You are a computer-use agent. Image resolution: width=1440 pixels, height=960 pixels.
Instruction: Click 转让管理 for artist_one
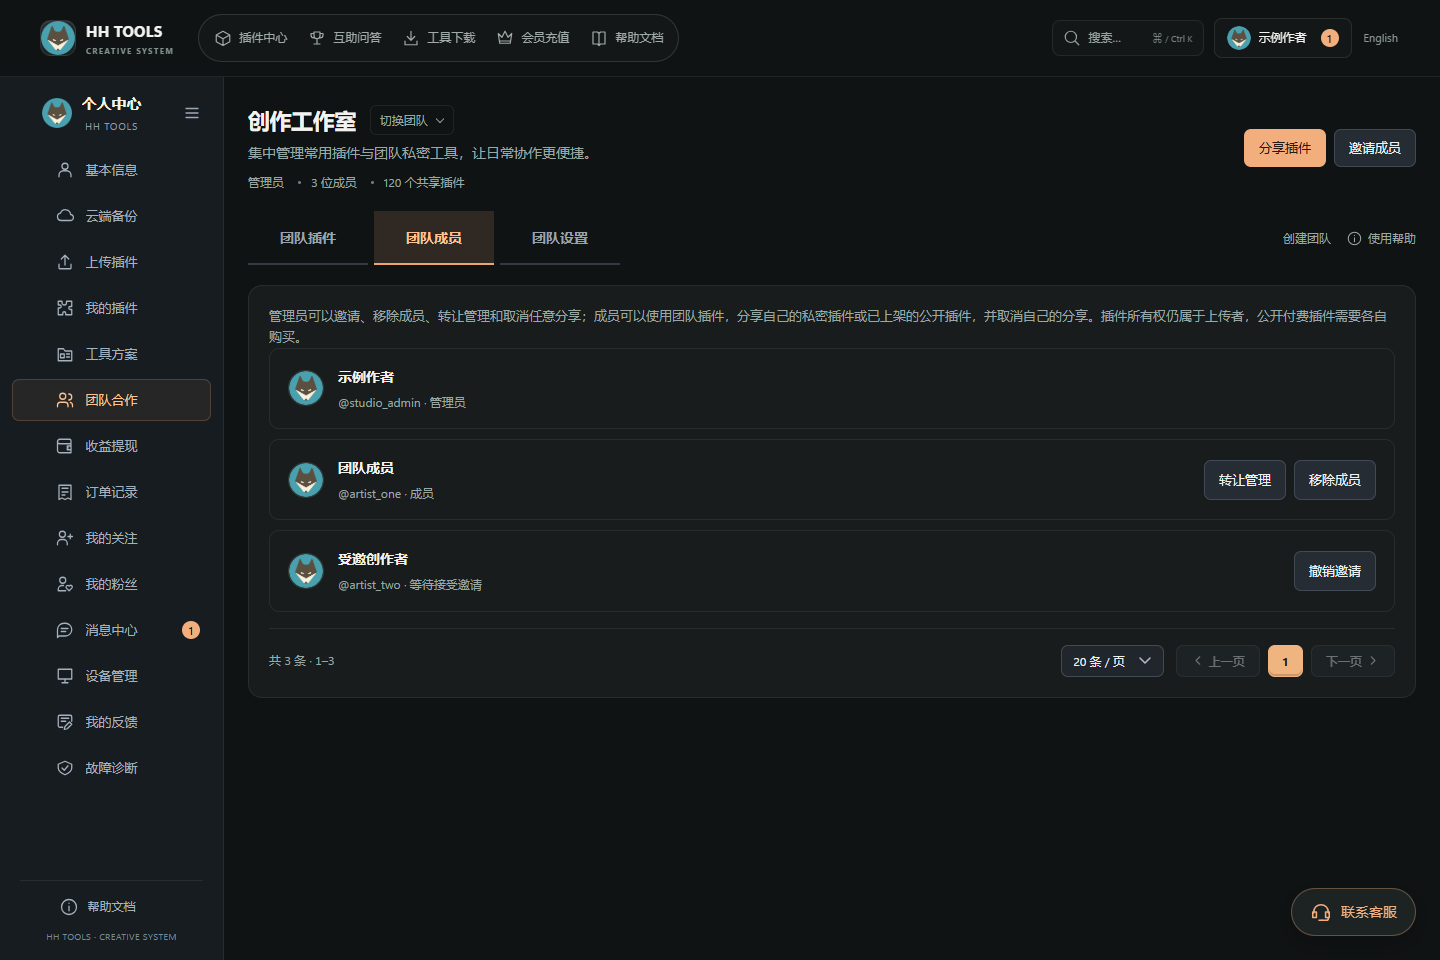pos(1245,480)
